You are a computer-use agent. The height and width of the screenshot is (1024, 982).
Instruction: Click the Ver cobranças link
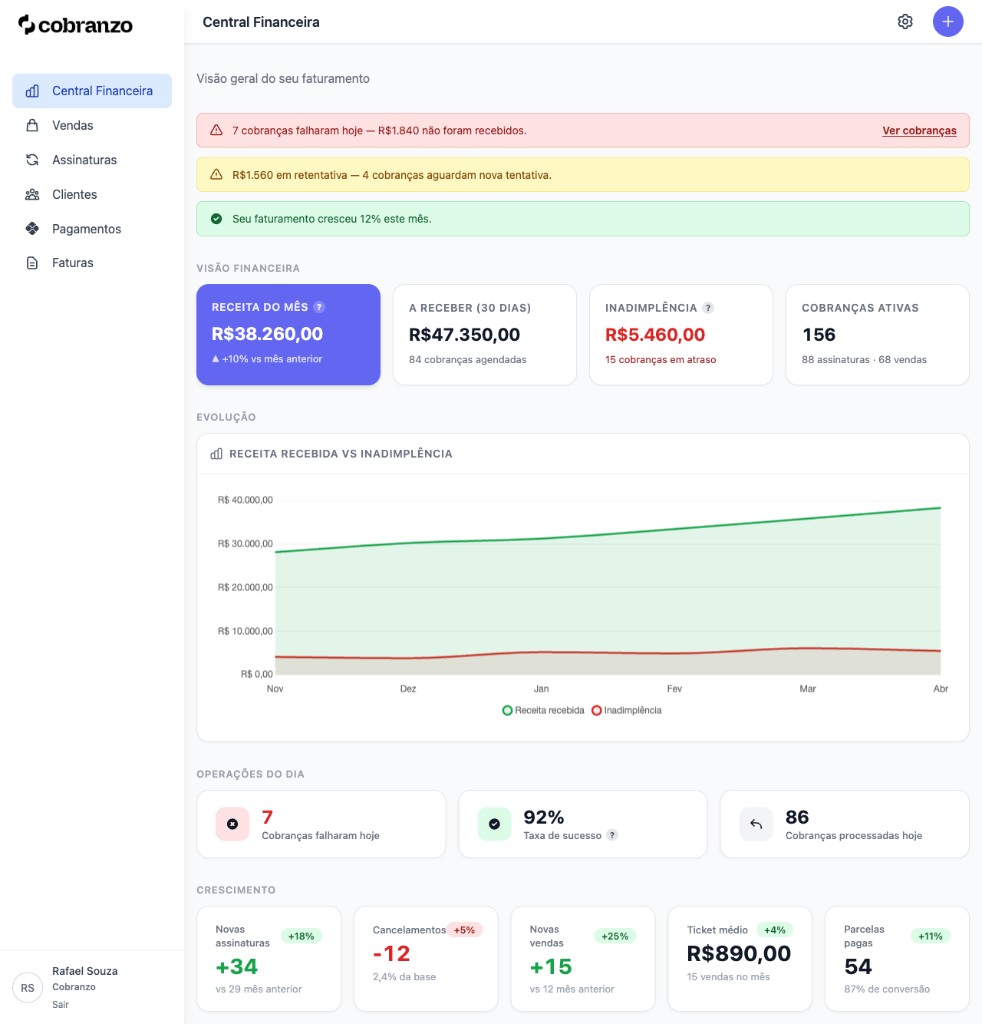(x=919, y=131)
